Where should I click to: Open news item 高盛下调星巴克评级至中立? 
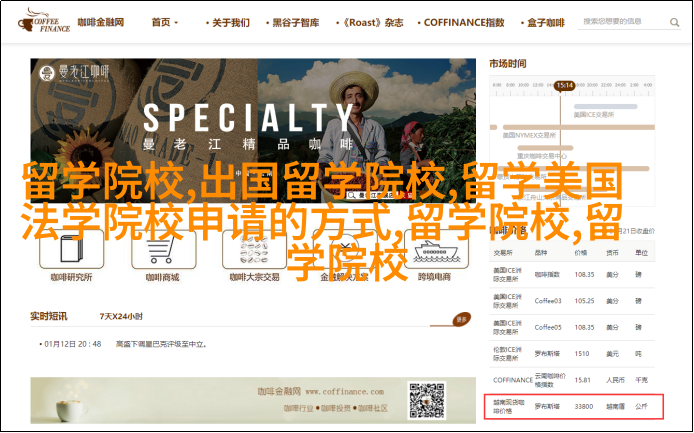coord(162,344)
